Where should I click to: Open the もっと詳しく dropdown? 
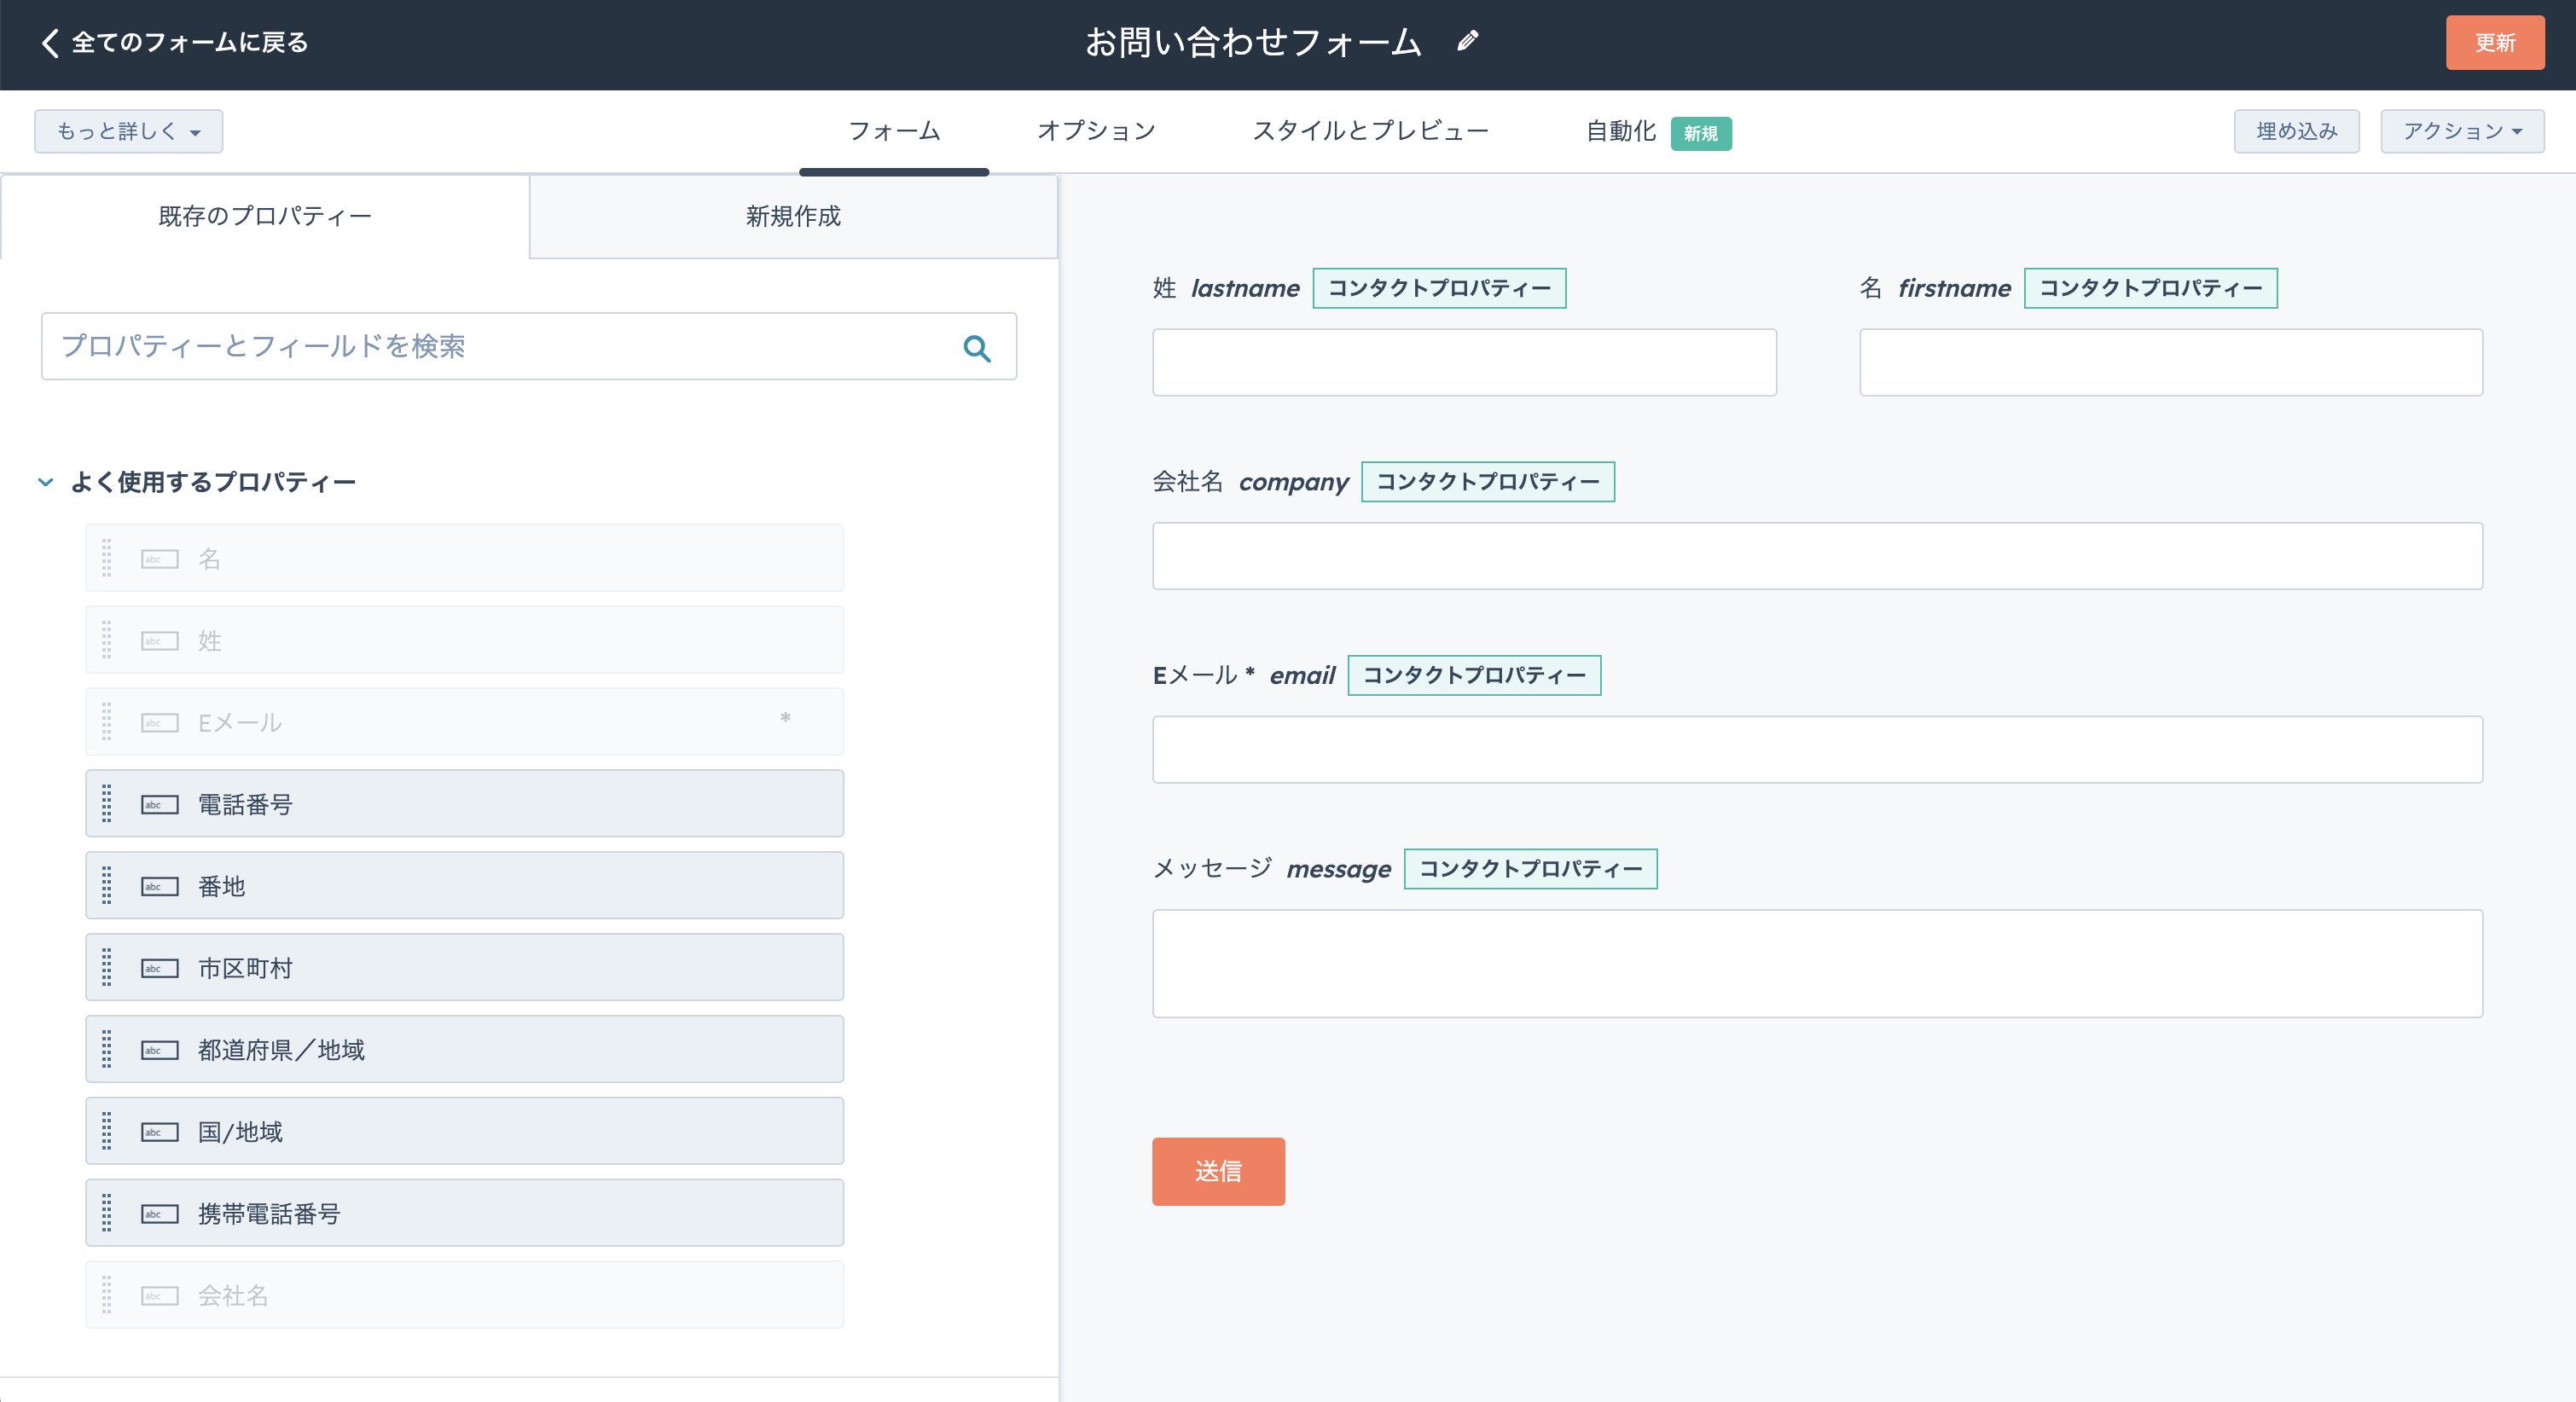(128, 131)
